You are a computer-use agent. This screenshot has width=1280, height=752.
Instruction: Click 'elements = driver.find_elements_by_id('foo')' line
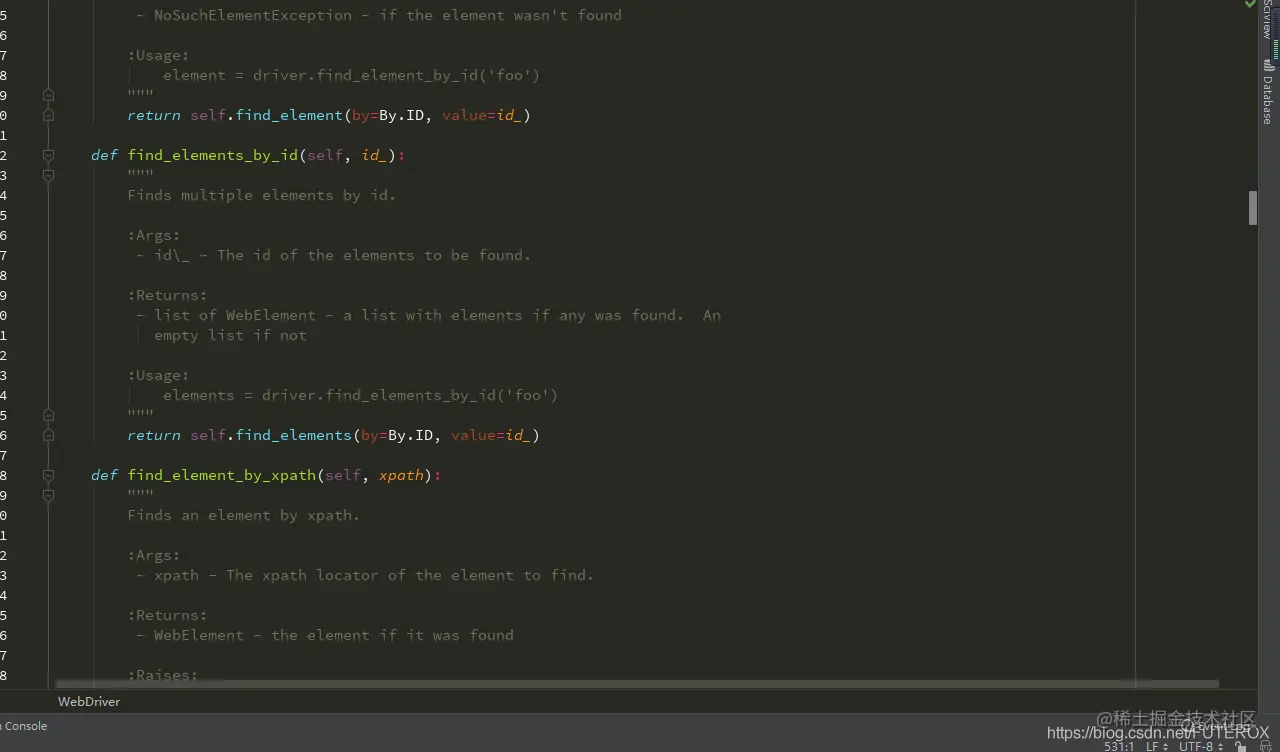pyautogui.click(x=360, y=395)
